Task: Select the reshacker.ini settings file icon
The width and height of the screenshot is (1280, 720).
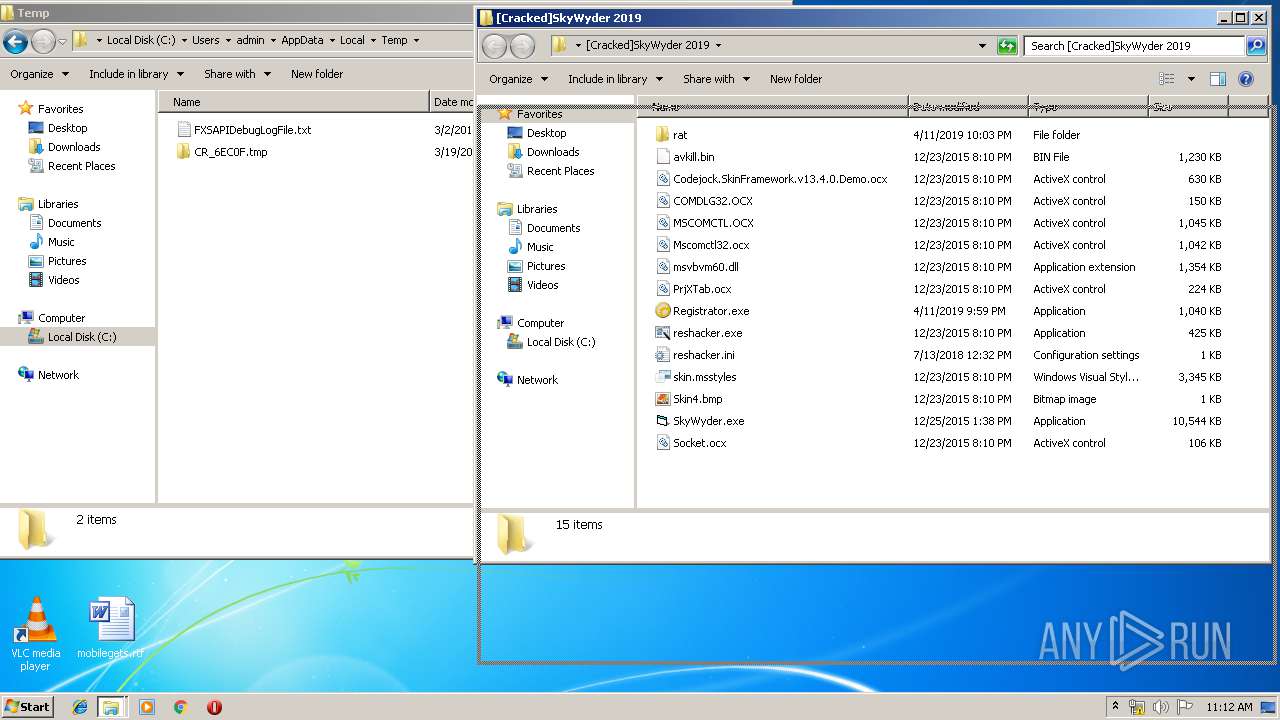Action: (x=662, y=355)
